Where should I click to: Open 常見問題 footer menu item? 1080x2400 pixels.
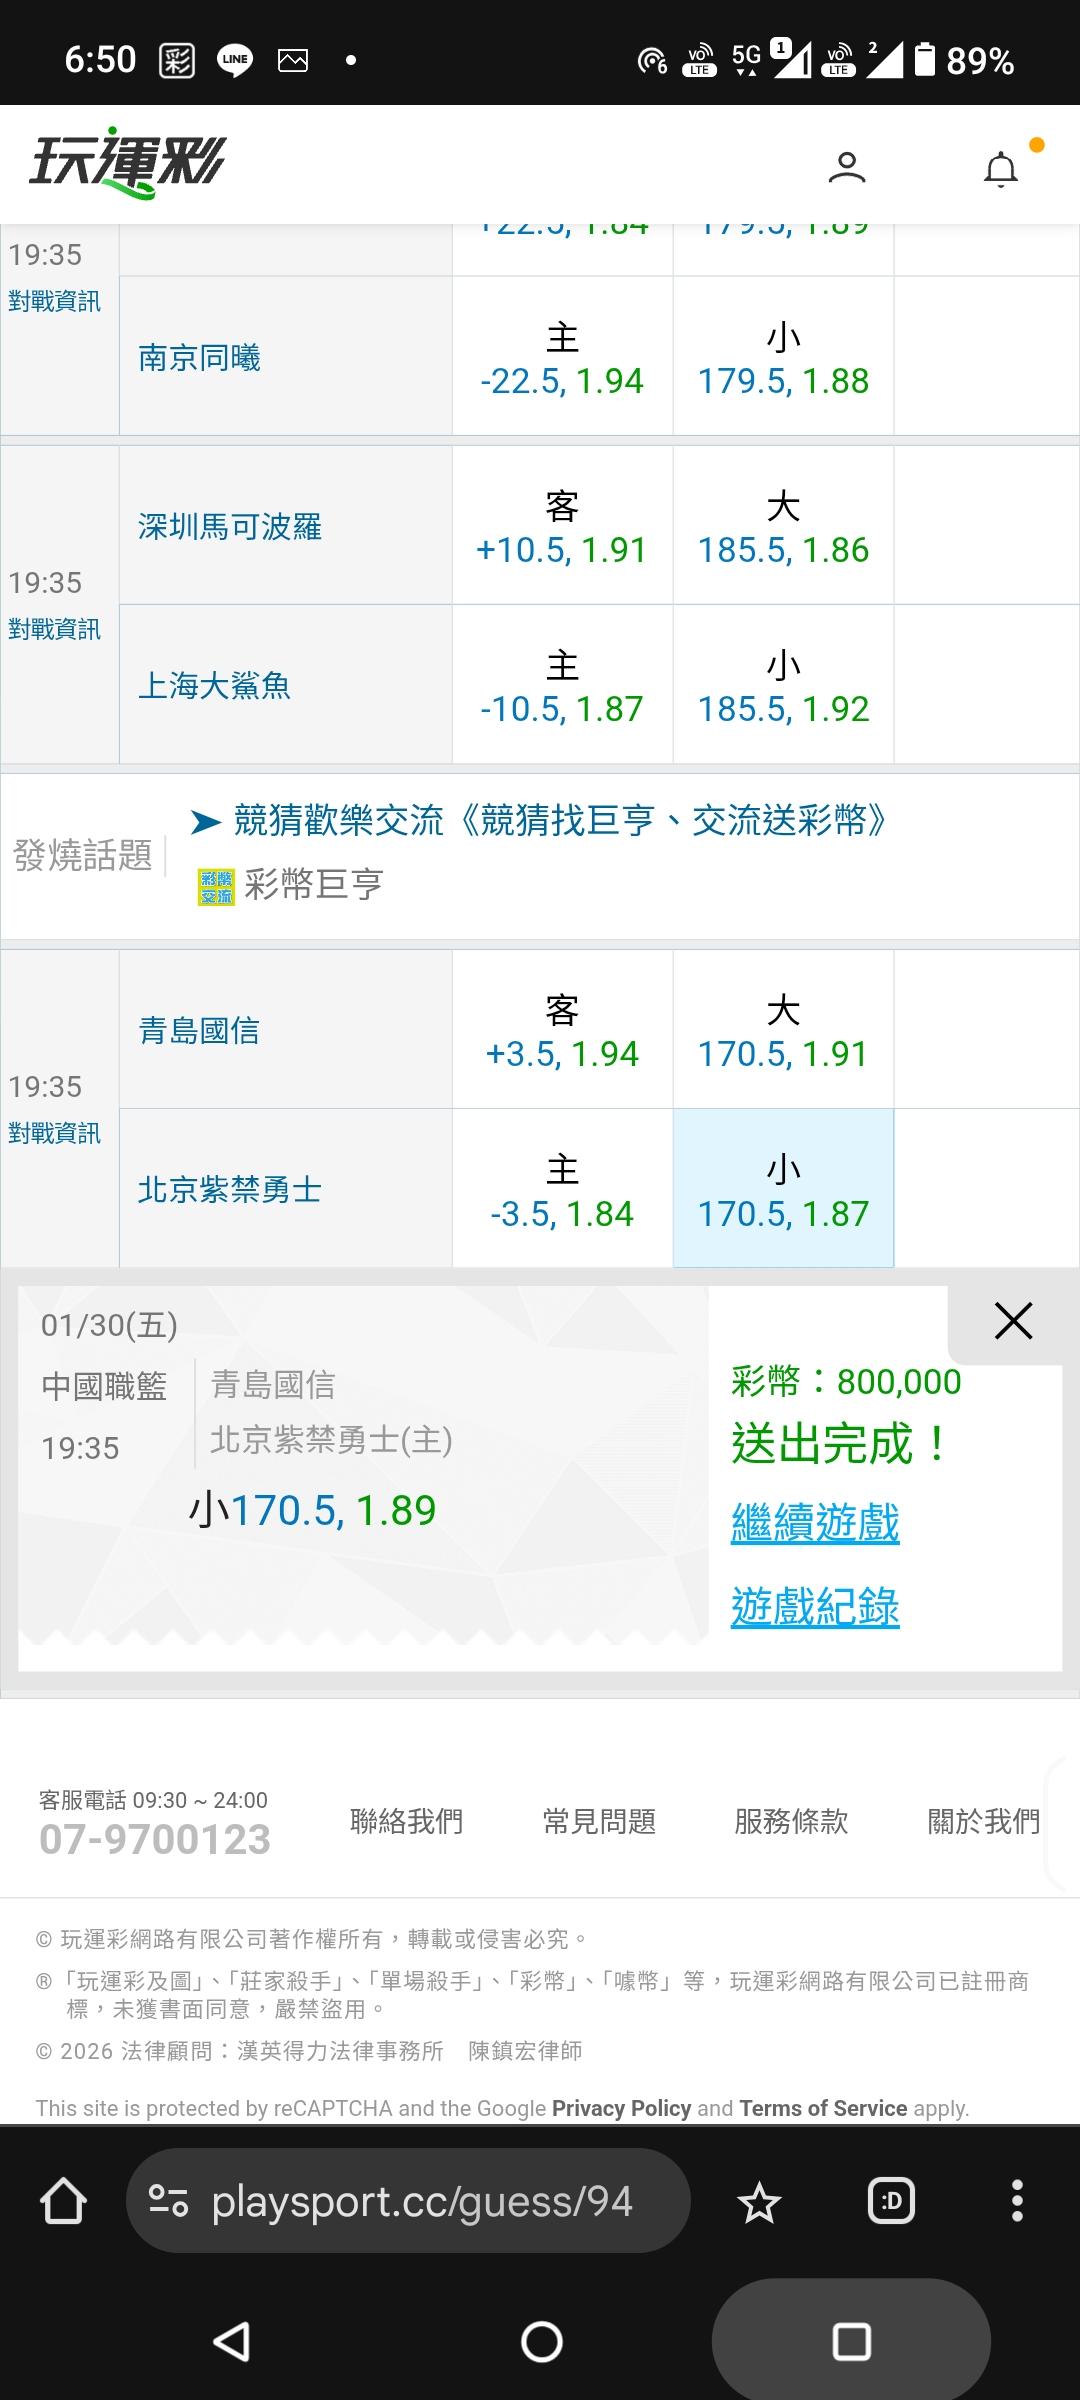click(599, 1821)
